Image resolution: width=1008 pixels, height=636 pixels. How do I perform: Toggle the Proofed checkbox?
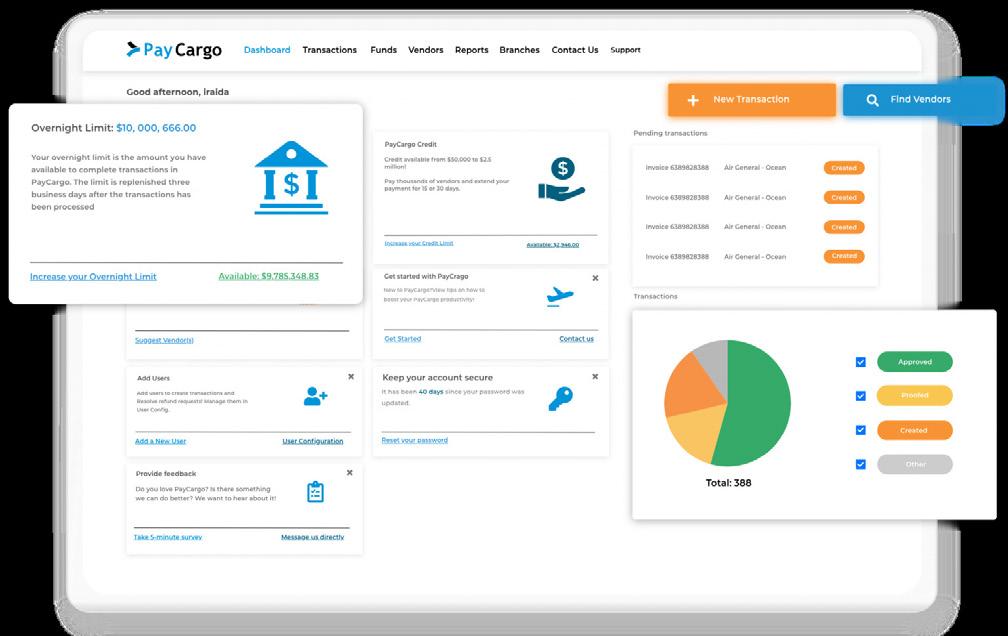(x=861, y=396)
